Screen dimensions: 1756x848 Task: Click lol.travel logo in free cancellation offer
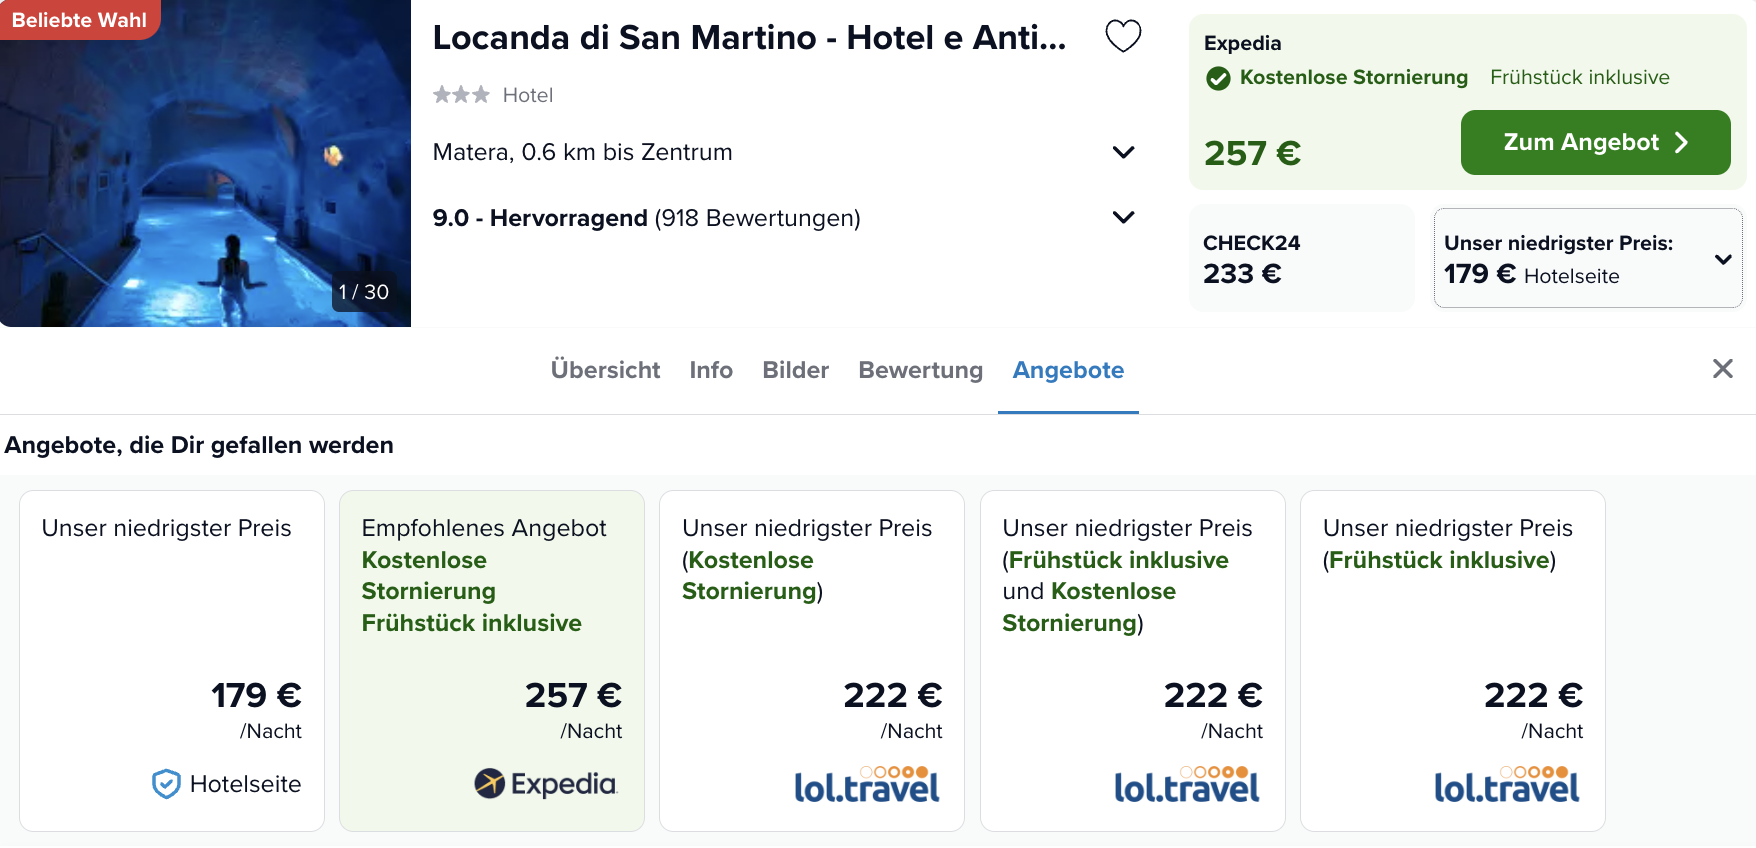click(x=866, y=785)
